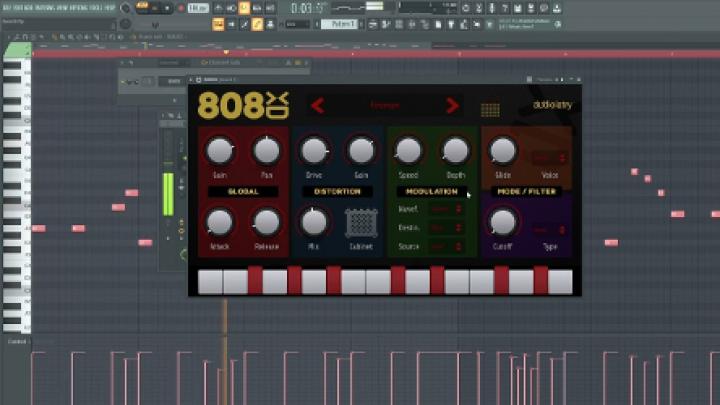Click the Distortion Gain knob
This screenshot has width=720, height=405.
click(x=361, y=151)
